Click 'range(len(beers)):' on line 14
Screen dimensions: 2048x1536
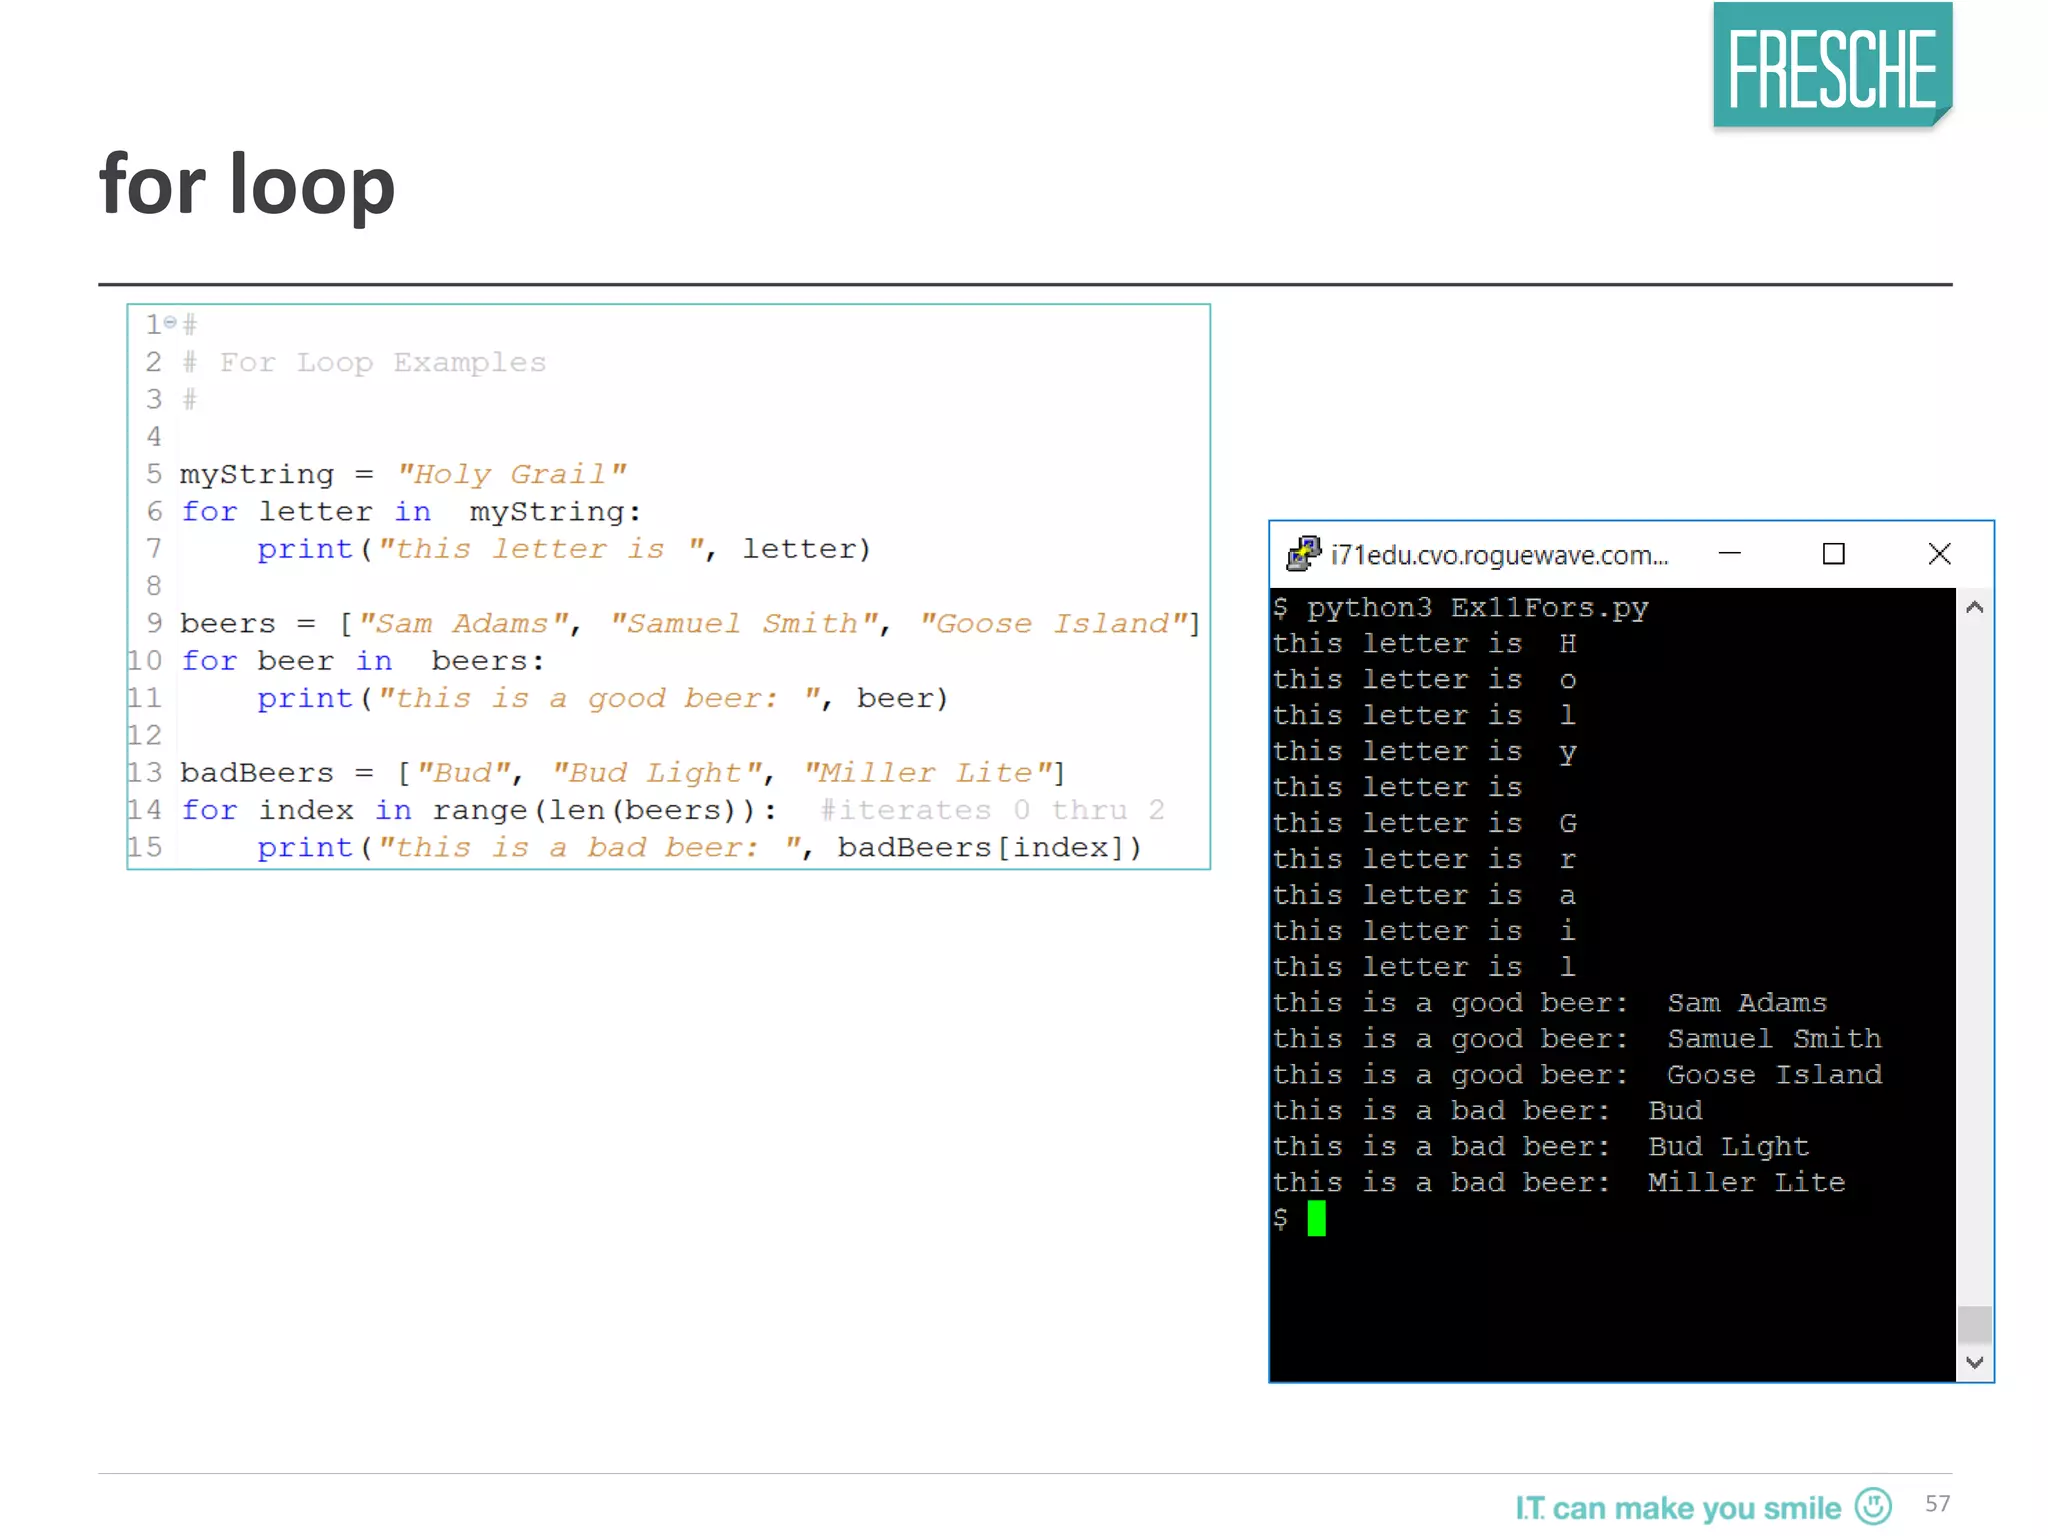[x=604, y=810]
